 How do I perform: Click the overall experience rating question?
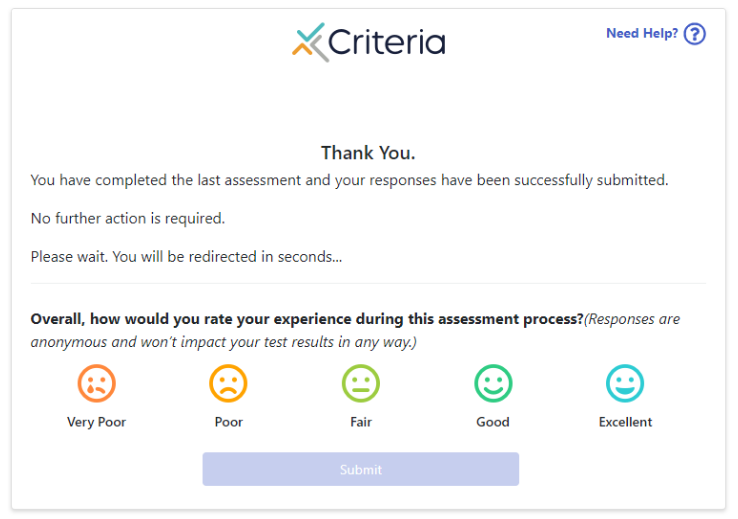[x=307, y=319]
